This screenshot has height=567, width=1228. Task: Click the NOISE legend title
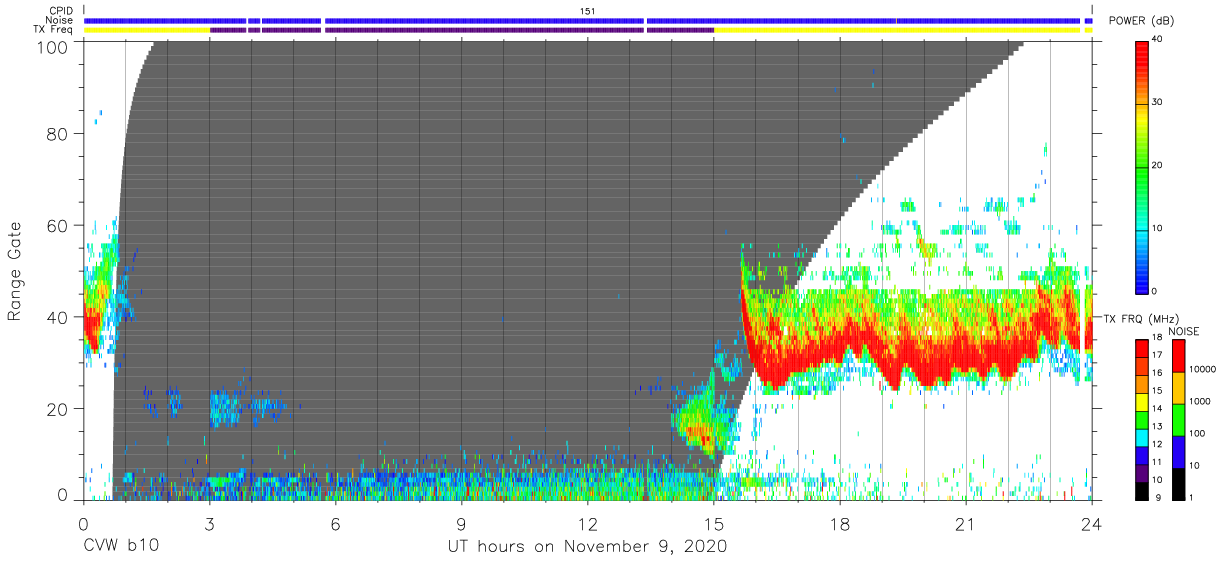click(1185, 331)
